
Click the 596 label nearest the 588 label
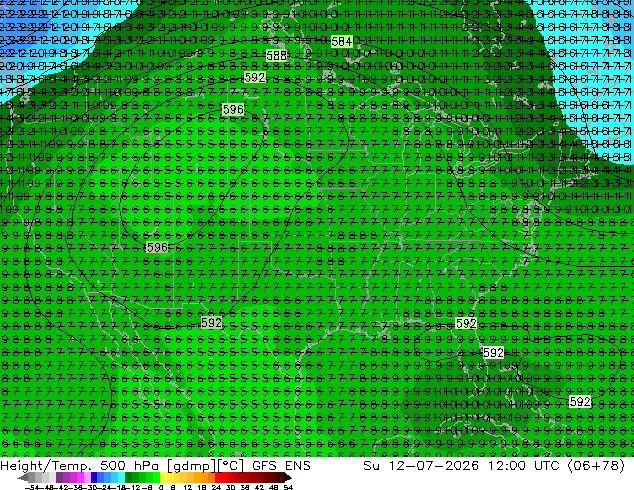point(233,109)
